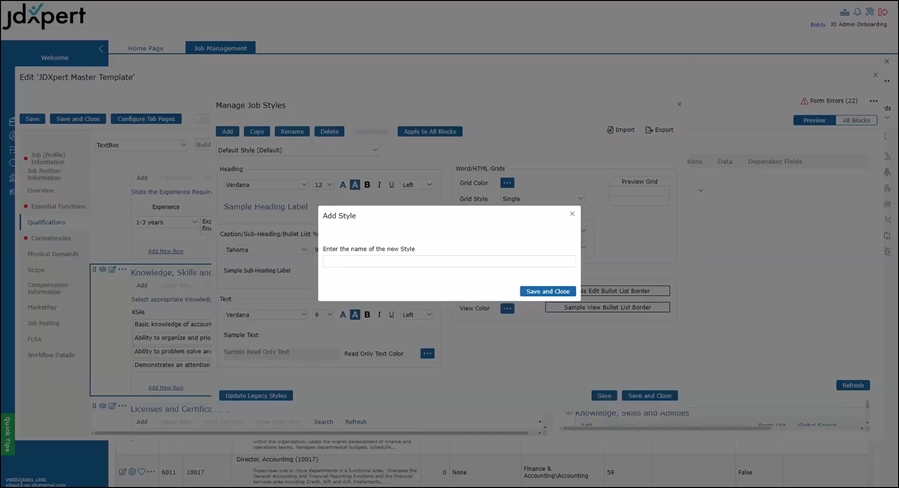Toggle underline in the Heading style row
This screenshot has width=899, height=488.
(391, 184)
